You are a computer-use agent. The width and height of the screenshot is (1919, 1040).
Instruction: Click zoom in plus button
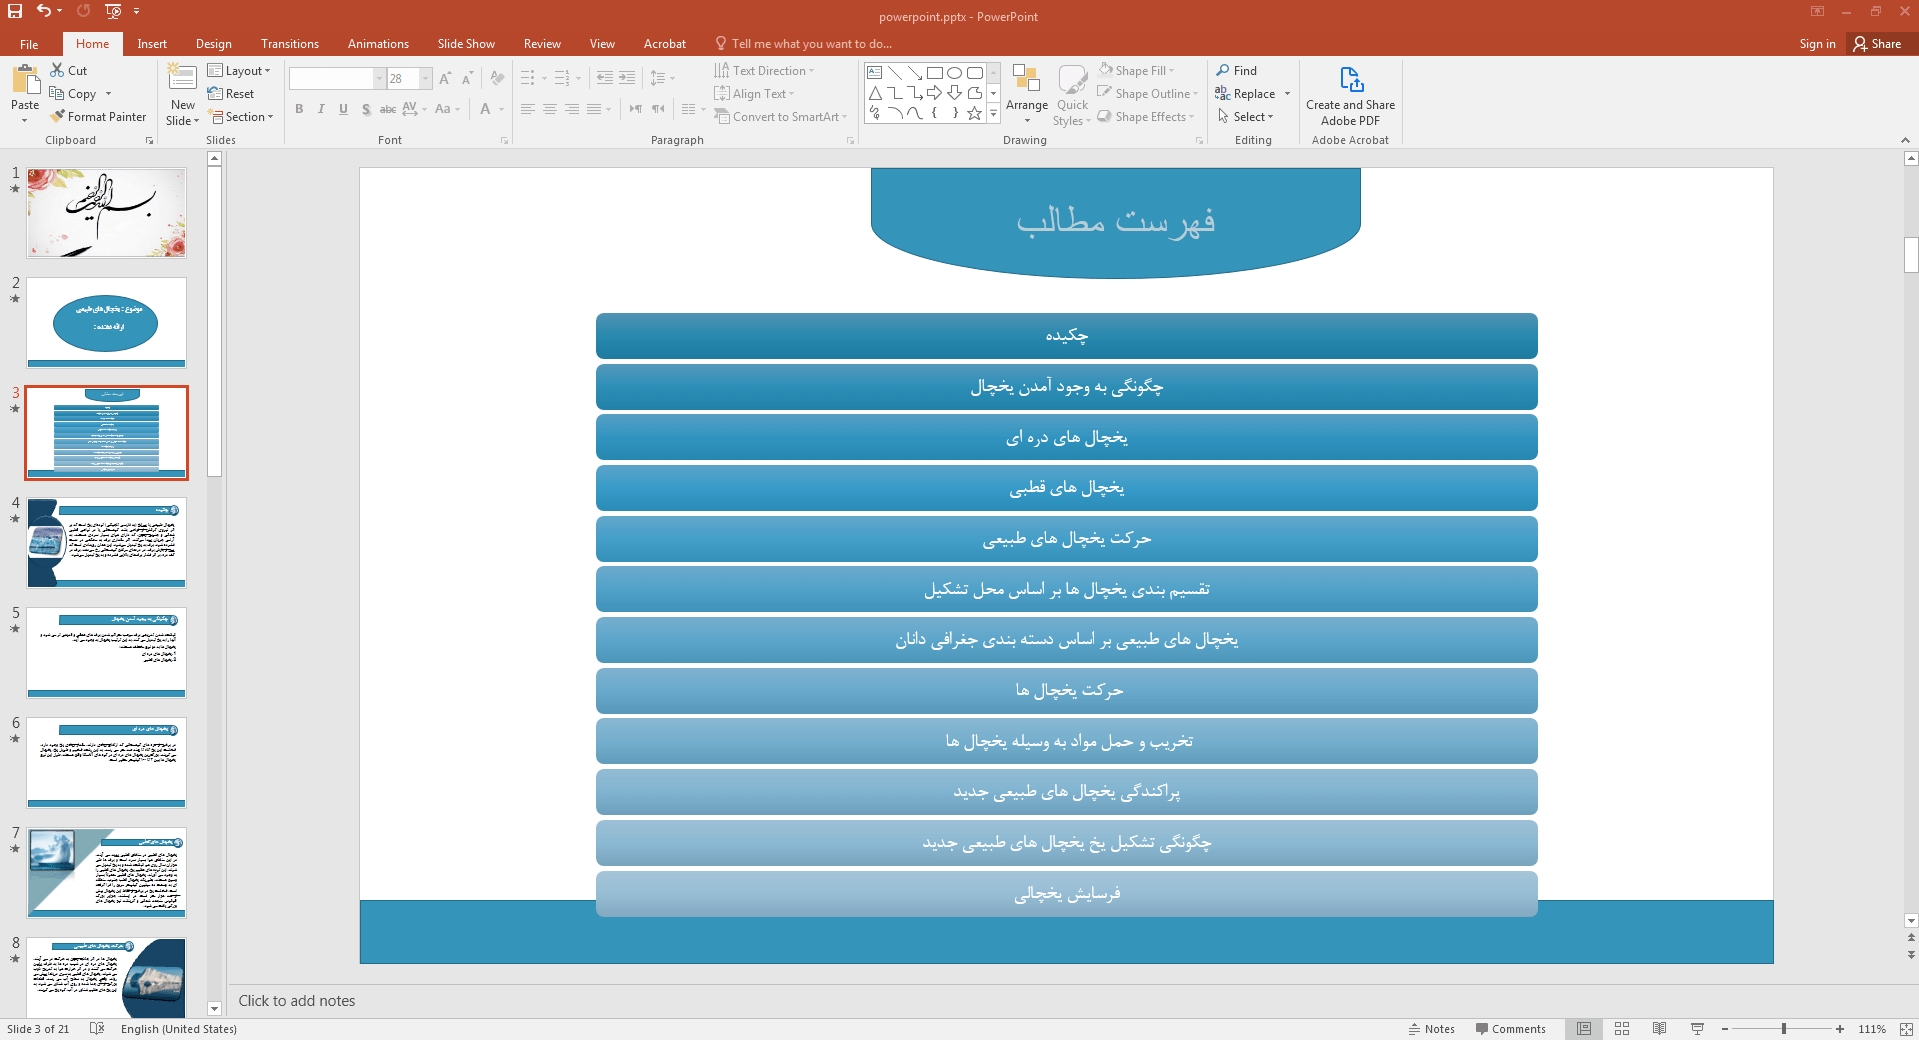click(1840, 1029)
